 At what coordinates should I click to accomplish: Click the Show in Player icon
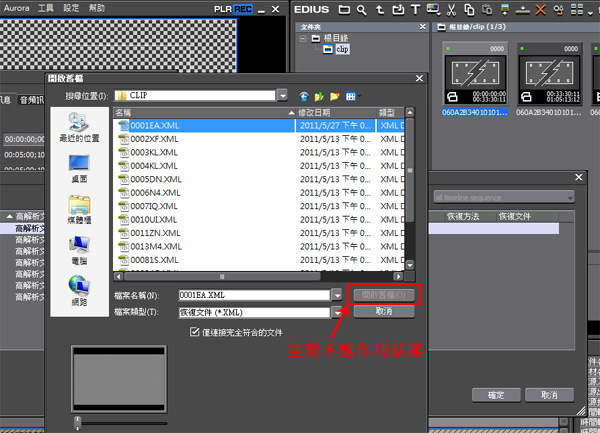point(505,10)
